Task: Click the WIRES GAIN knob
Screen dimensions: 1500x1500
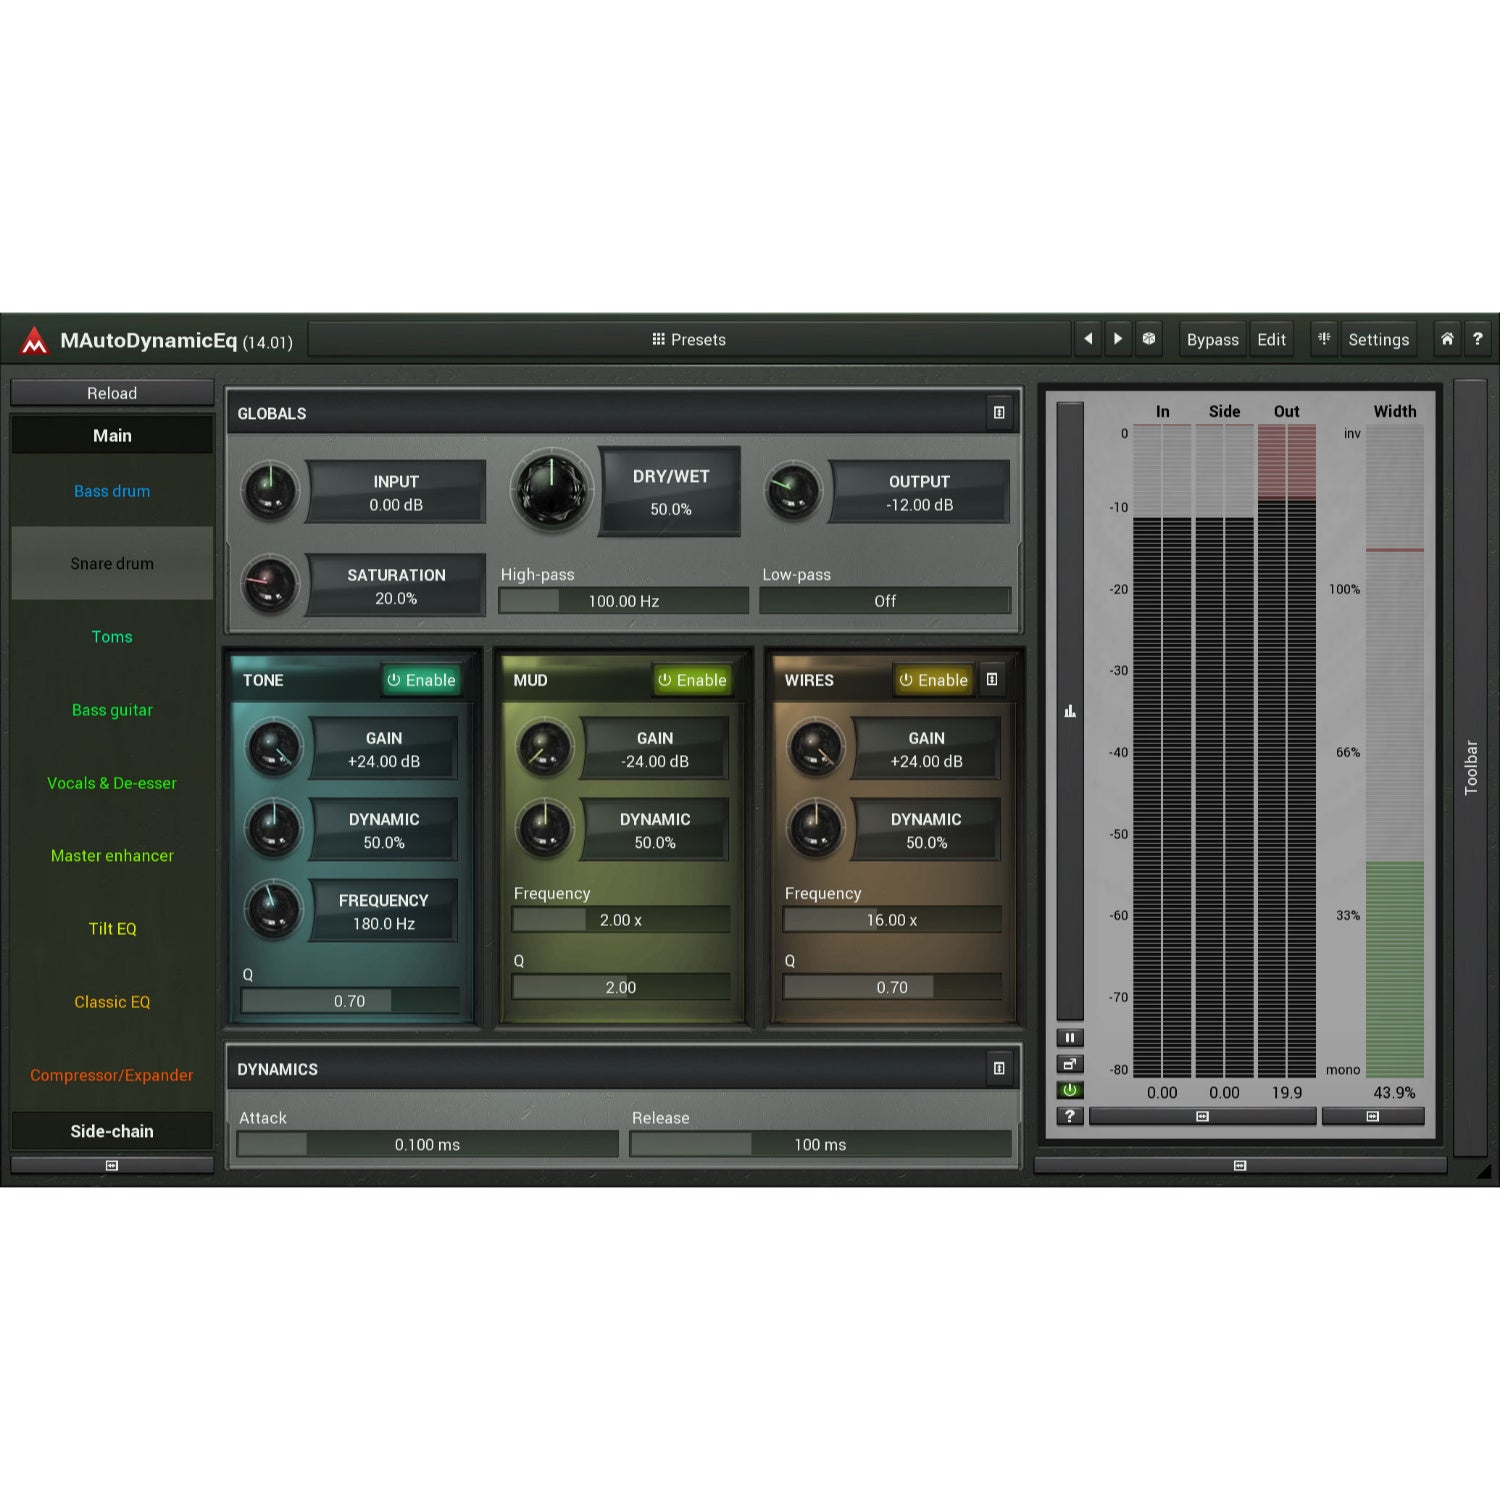Action: point(816,747)
